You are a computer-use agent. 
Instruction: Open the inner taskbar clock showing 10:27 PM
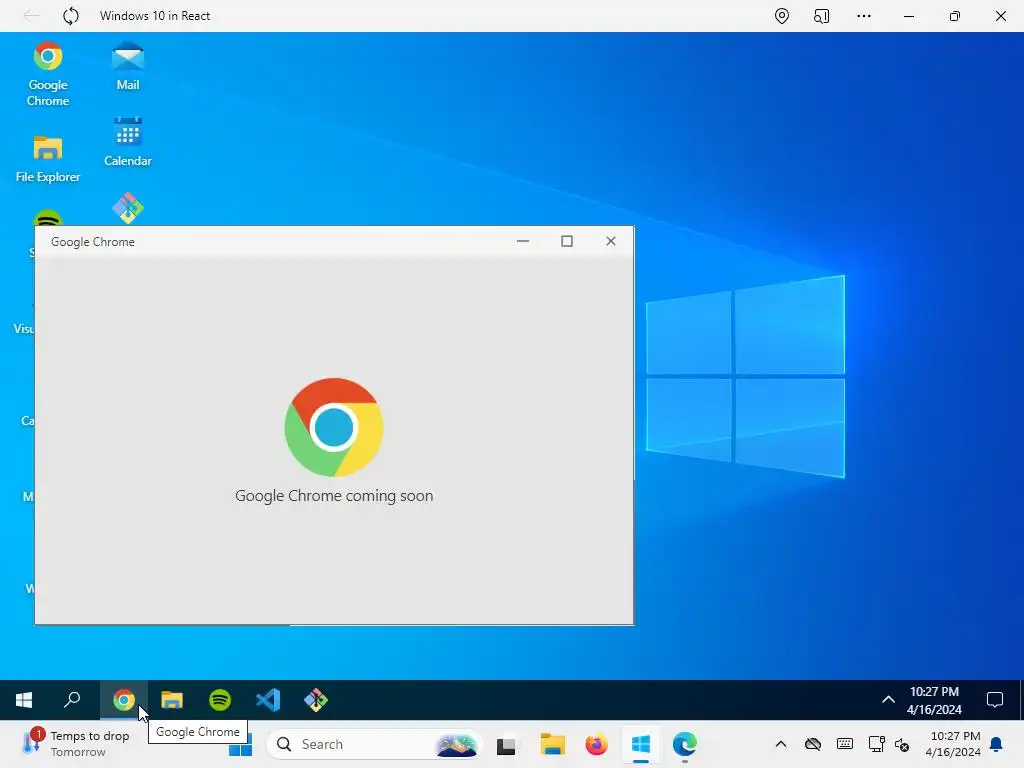point(934,700)
